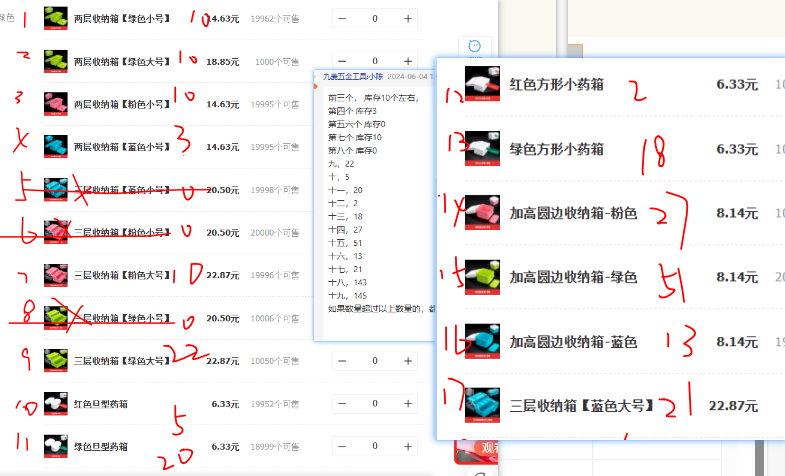
Task: Click stock text 10050个可售
Action: (275, 361)
